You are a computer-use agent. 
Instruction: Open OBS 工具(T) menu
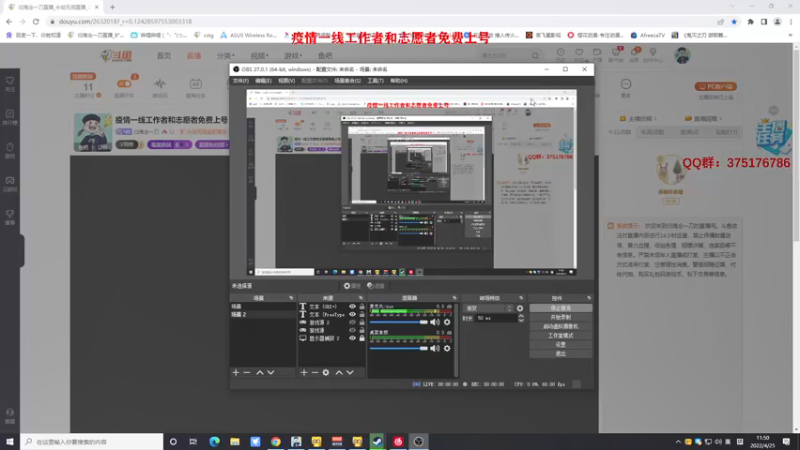[x=376, y=81]
